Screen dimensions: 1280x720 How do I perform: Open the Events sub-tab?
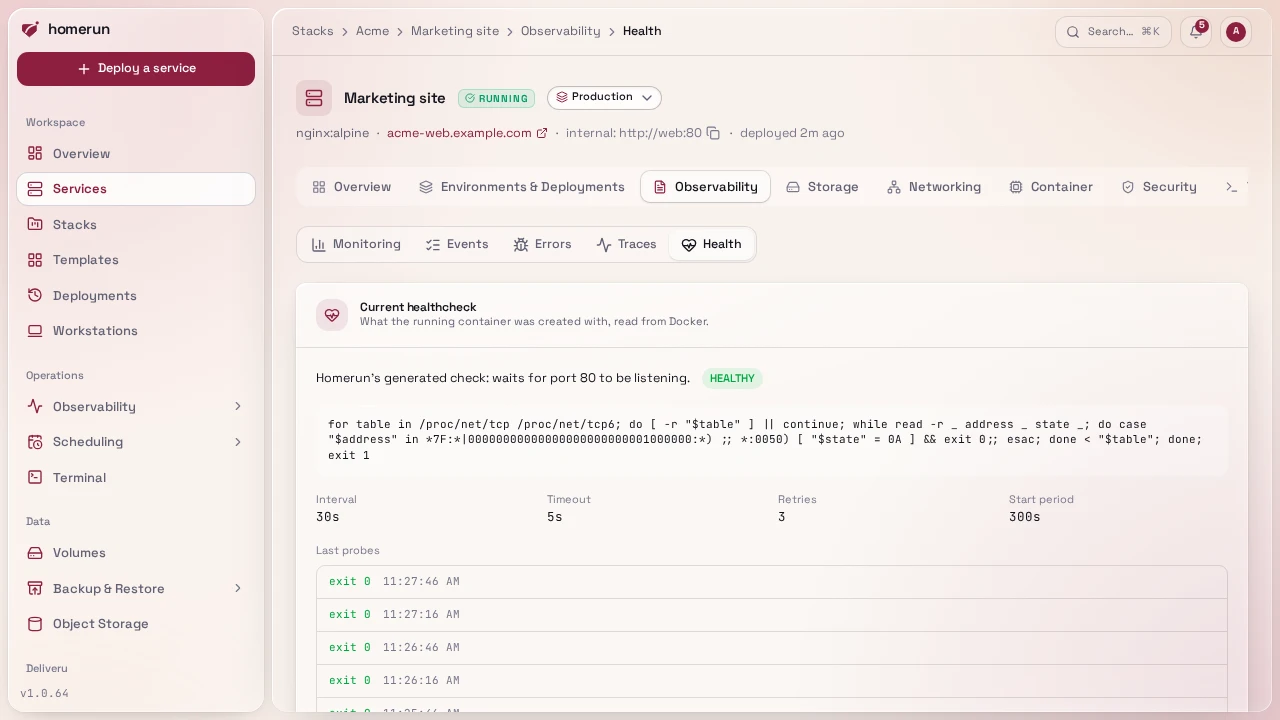click(x=457, y=245)
